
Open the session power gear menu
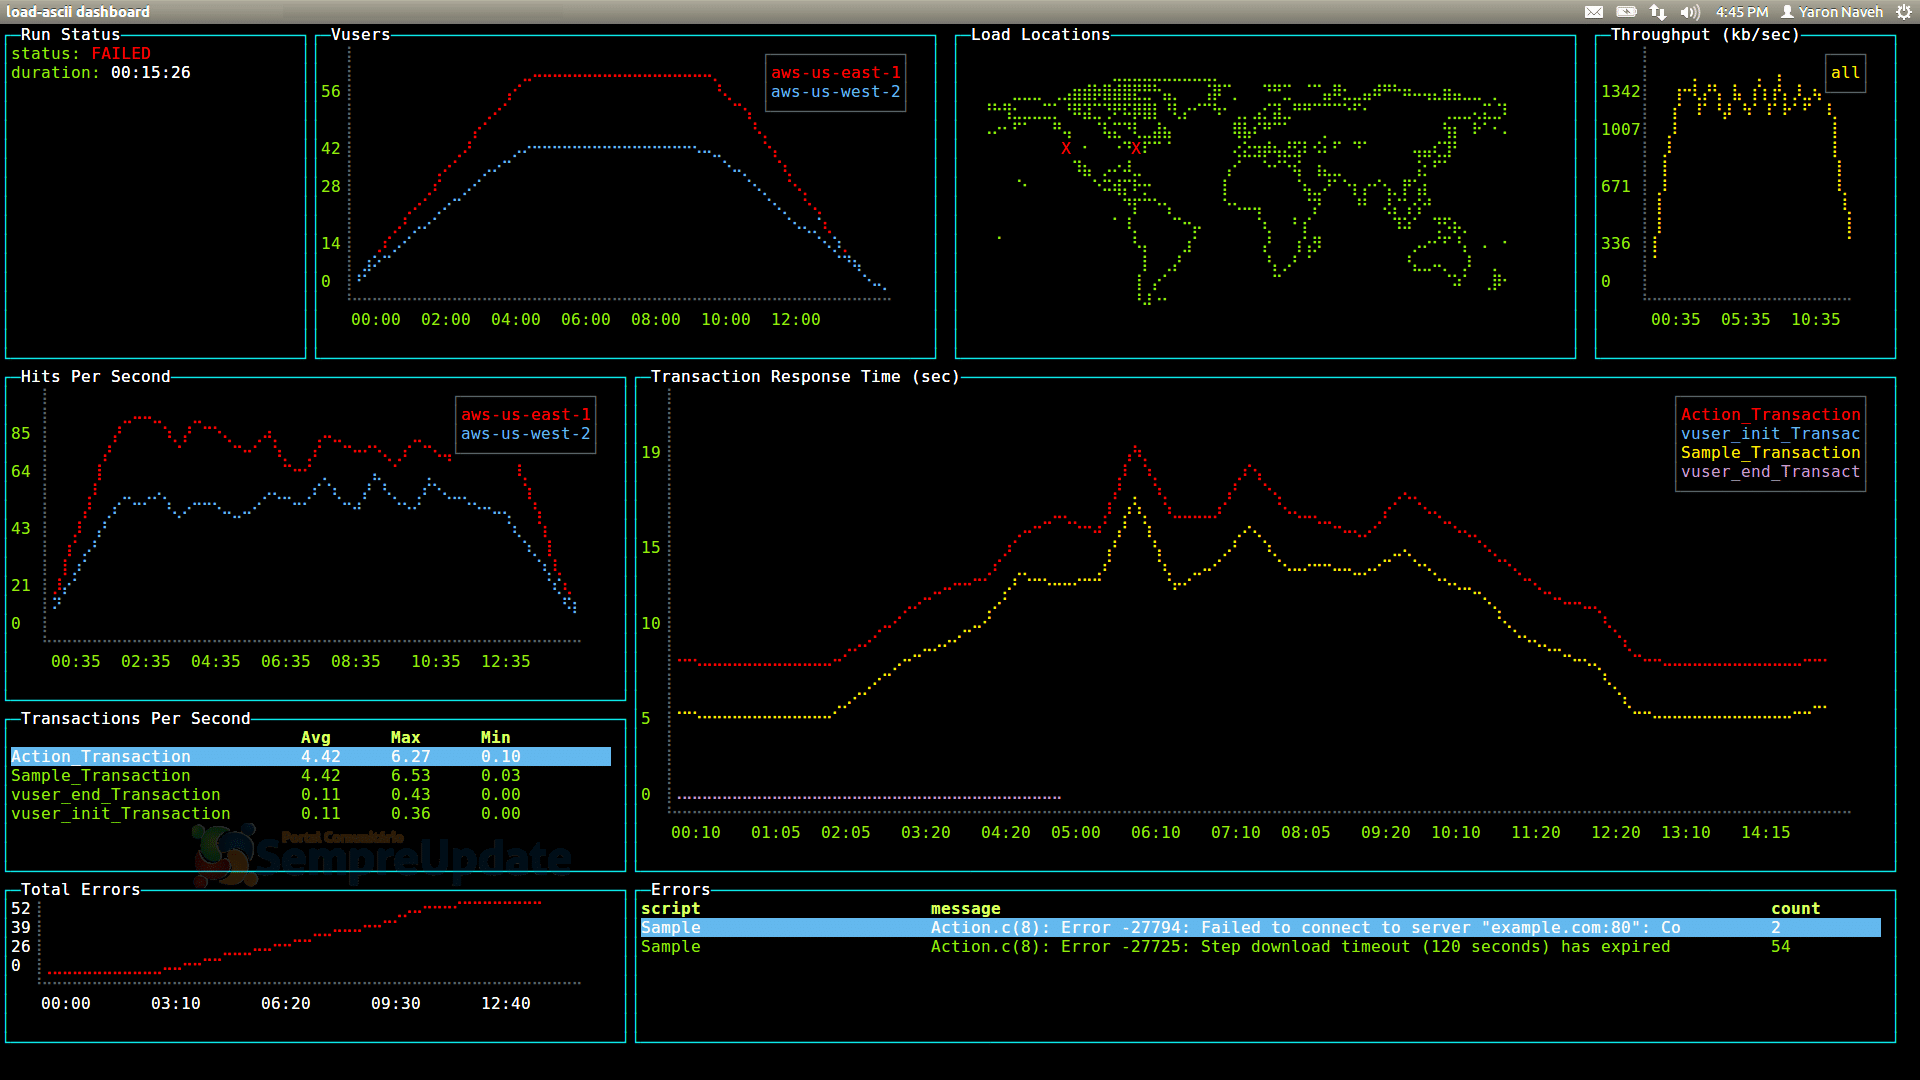click(x=1904, y=12)
